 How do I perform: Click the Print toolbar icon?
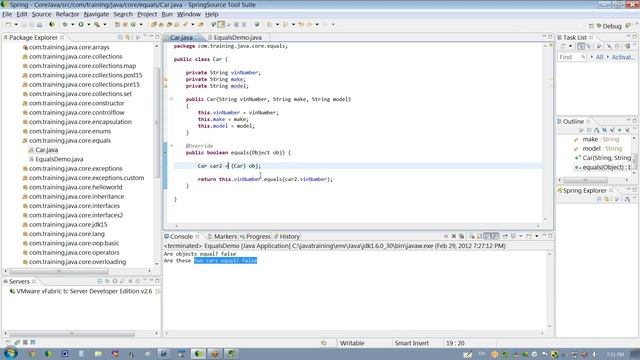(40, 25)
